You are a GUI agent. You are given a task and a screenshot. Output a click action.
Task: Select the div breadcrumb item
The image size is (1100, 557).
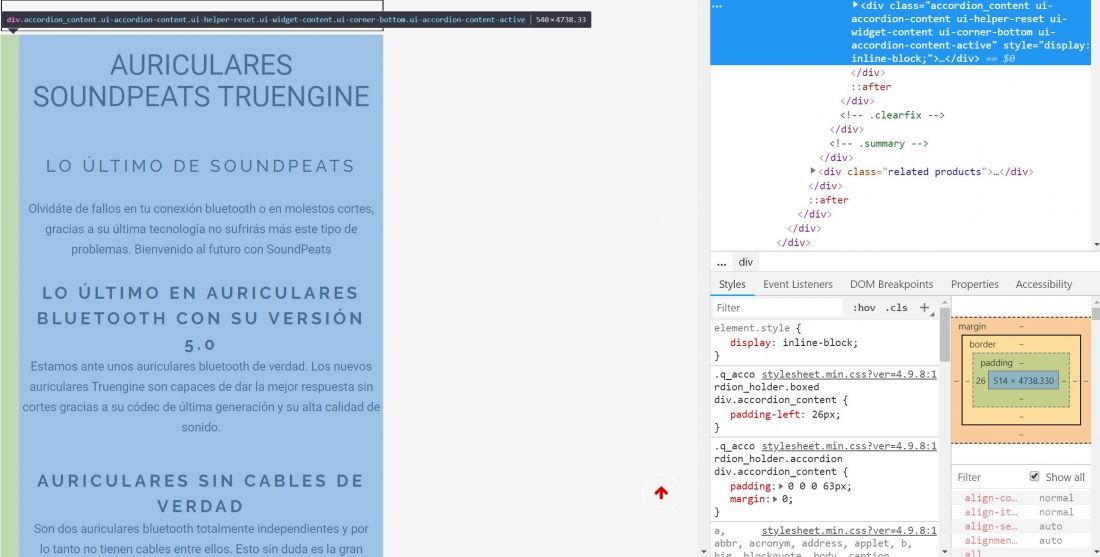(745, 262)
